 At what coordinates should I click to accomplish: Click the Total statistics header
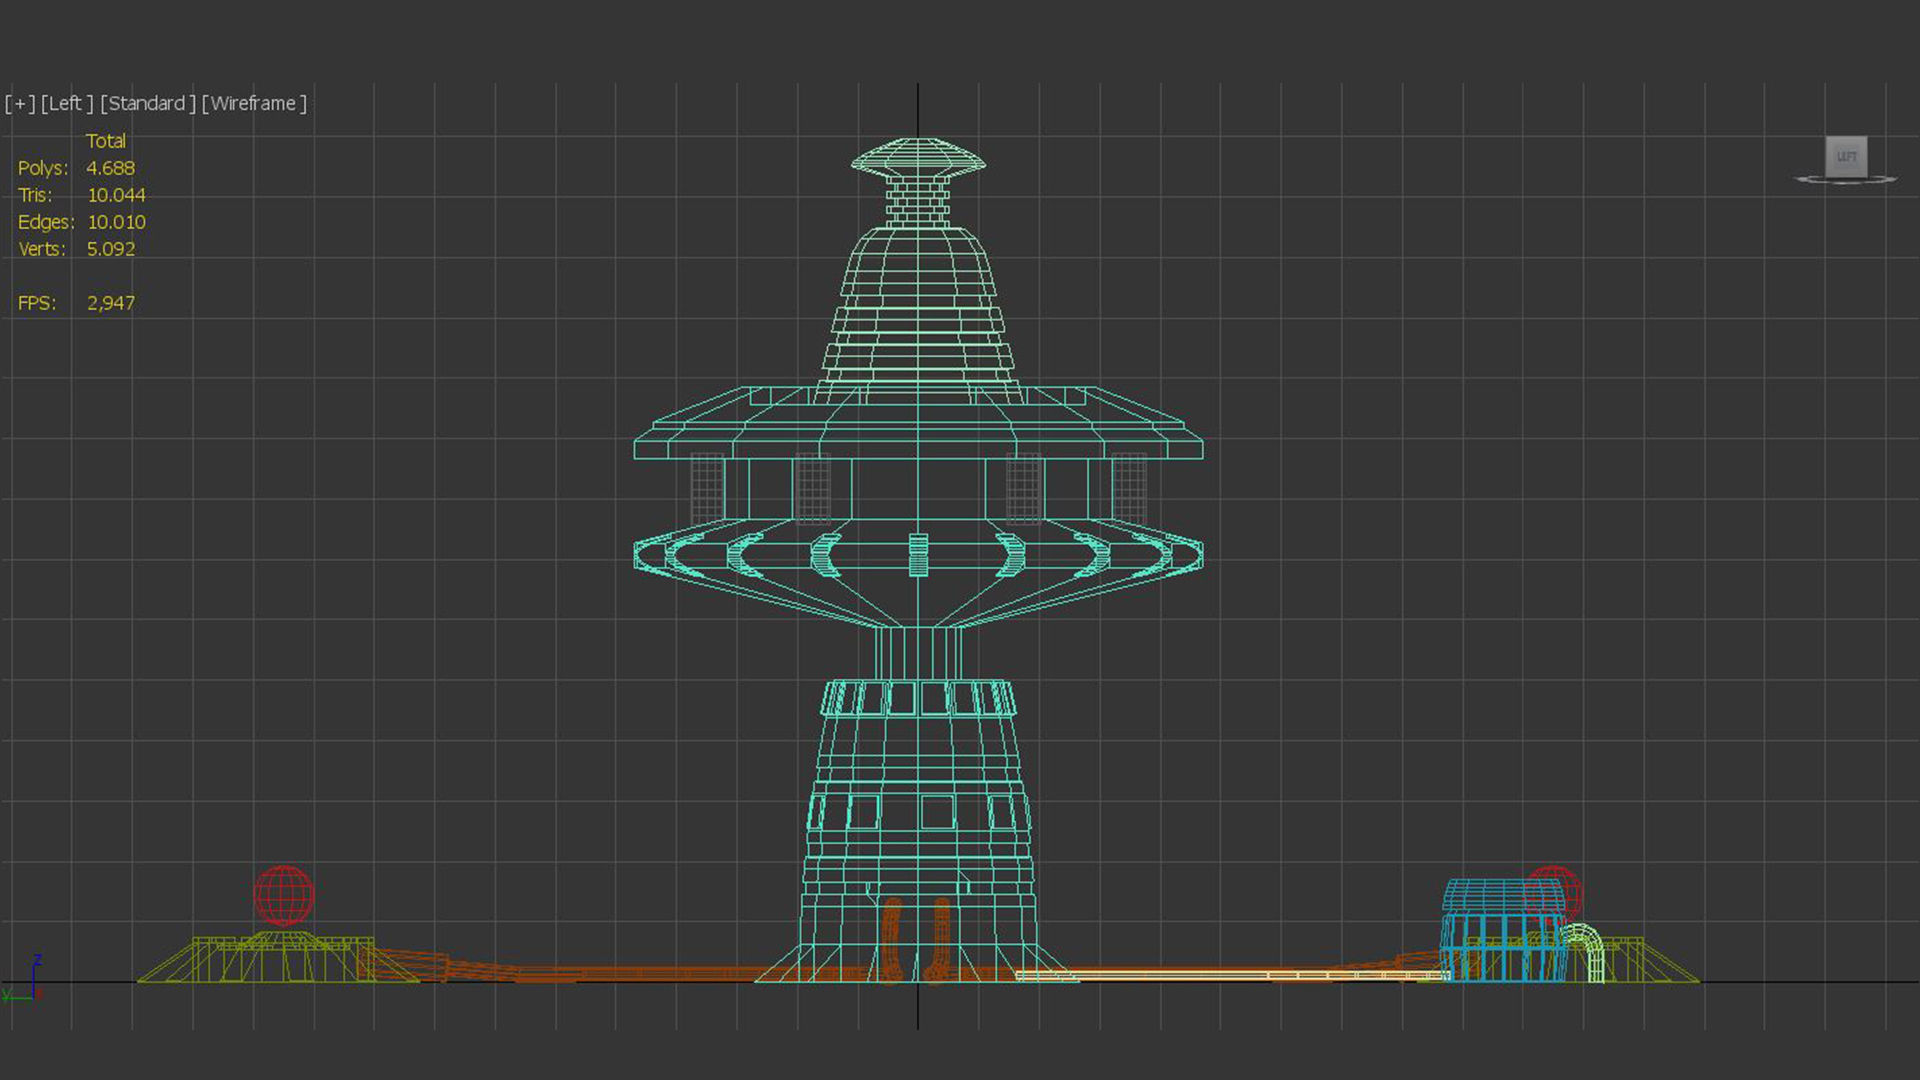click(106, 141)
